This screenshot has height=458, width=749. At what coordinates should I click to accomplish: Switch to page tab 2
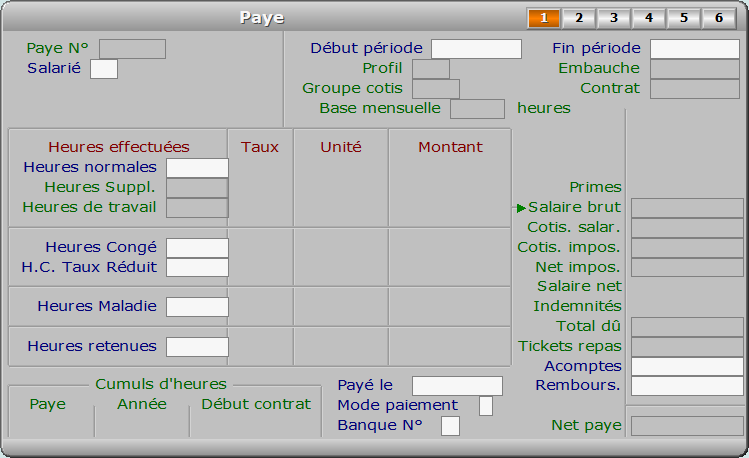(x=578, y=18)
